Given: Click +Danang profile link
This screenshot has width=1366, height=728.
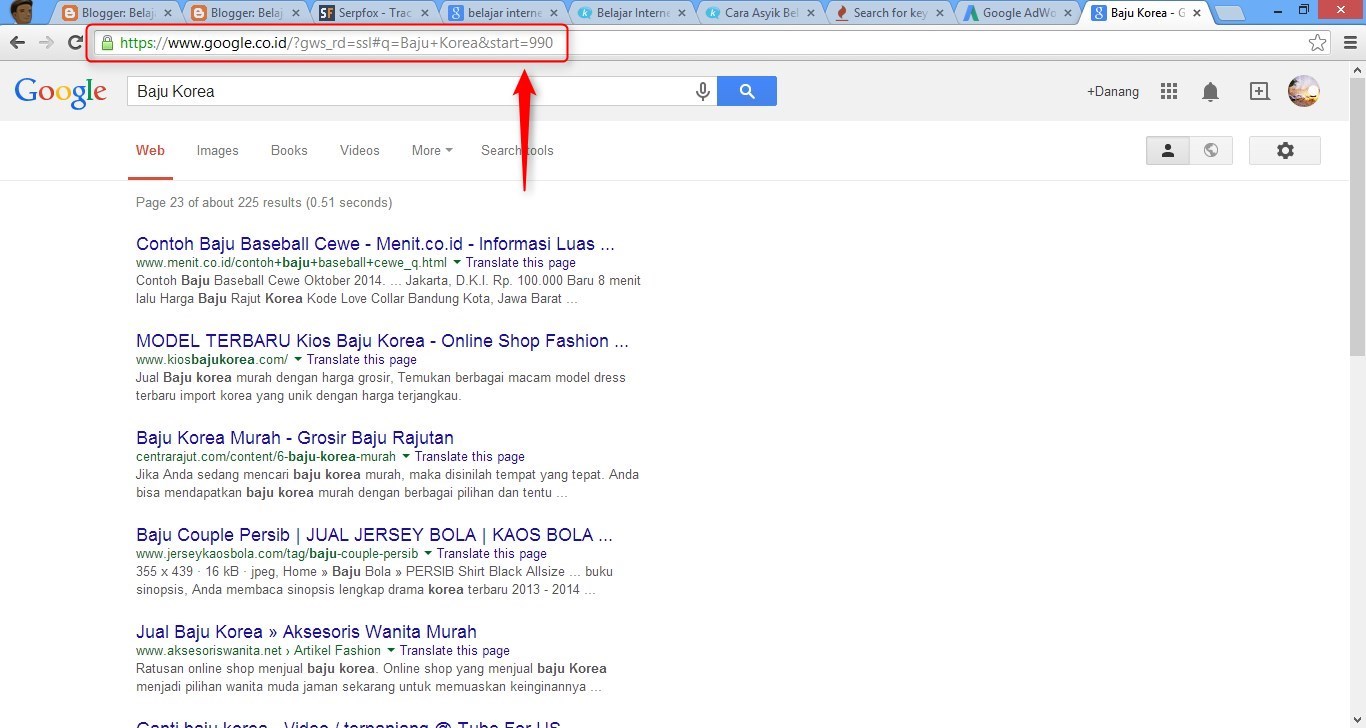Looking at the screenshot, I should click(x=1113, y=91).
